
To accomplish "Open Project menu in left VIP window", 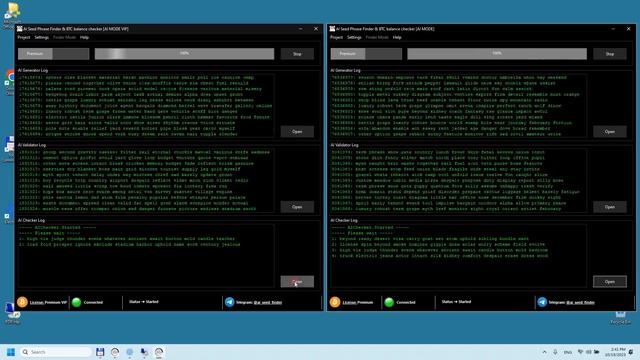I will 24,37.
